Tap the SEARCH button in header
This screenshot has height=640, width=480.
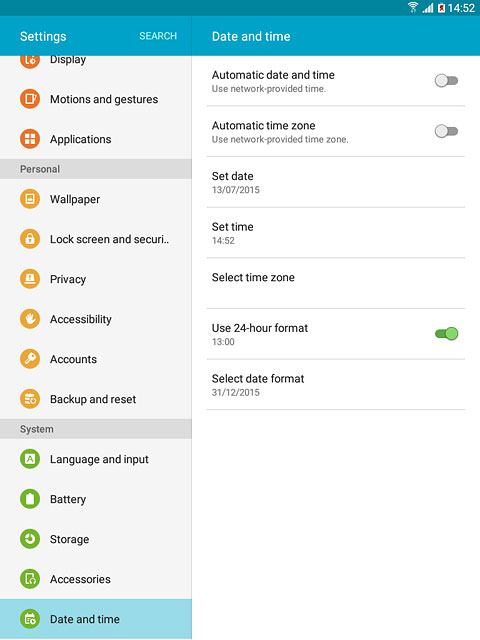(x=158, y=36)
